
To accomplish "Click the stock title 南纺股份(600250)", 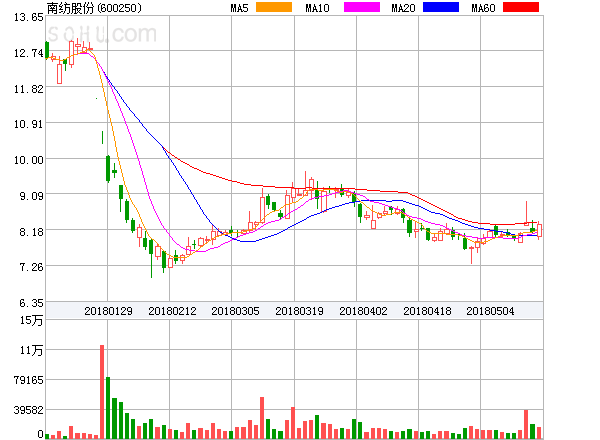I will tap(94, 8).
